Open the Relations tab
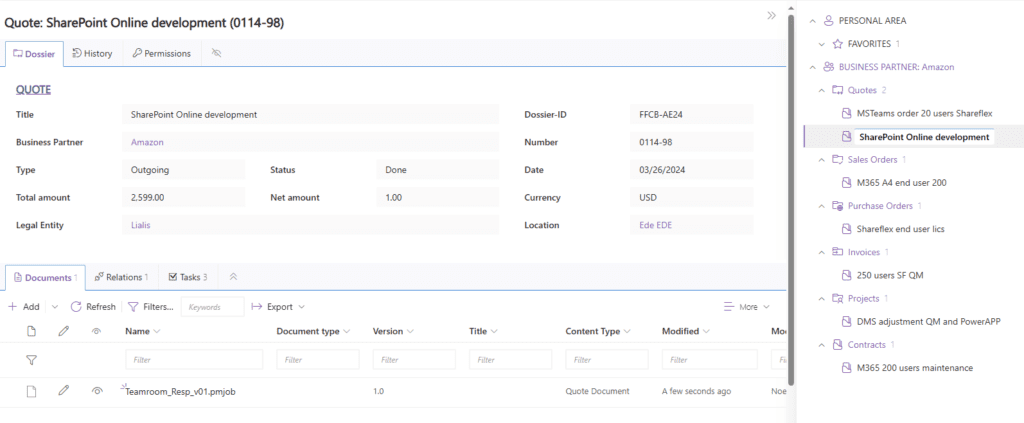Viewport: 1024px width, 423px height. click(121, 277)
